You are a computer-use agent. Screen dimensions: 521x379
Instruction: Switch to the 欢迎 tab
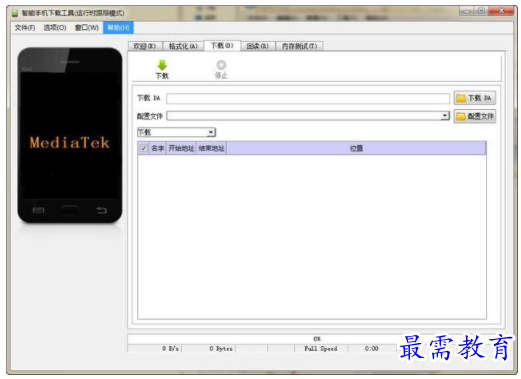click(144, 46)
